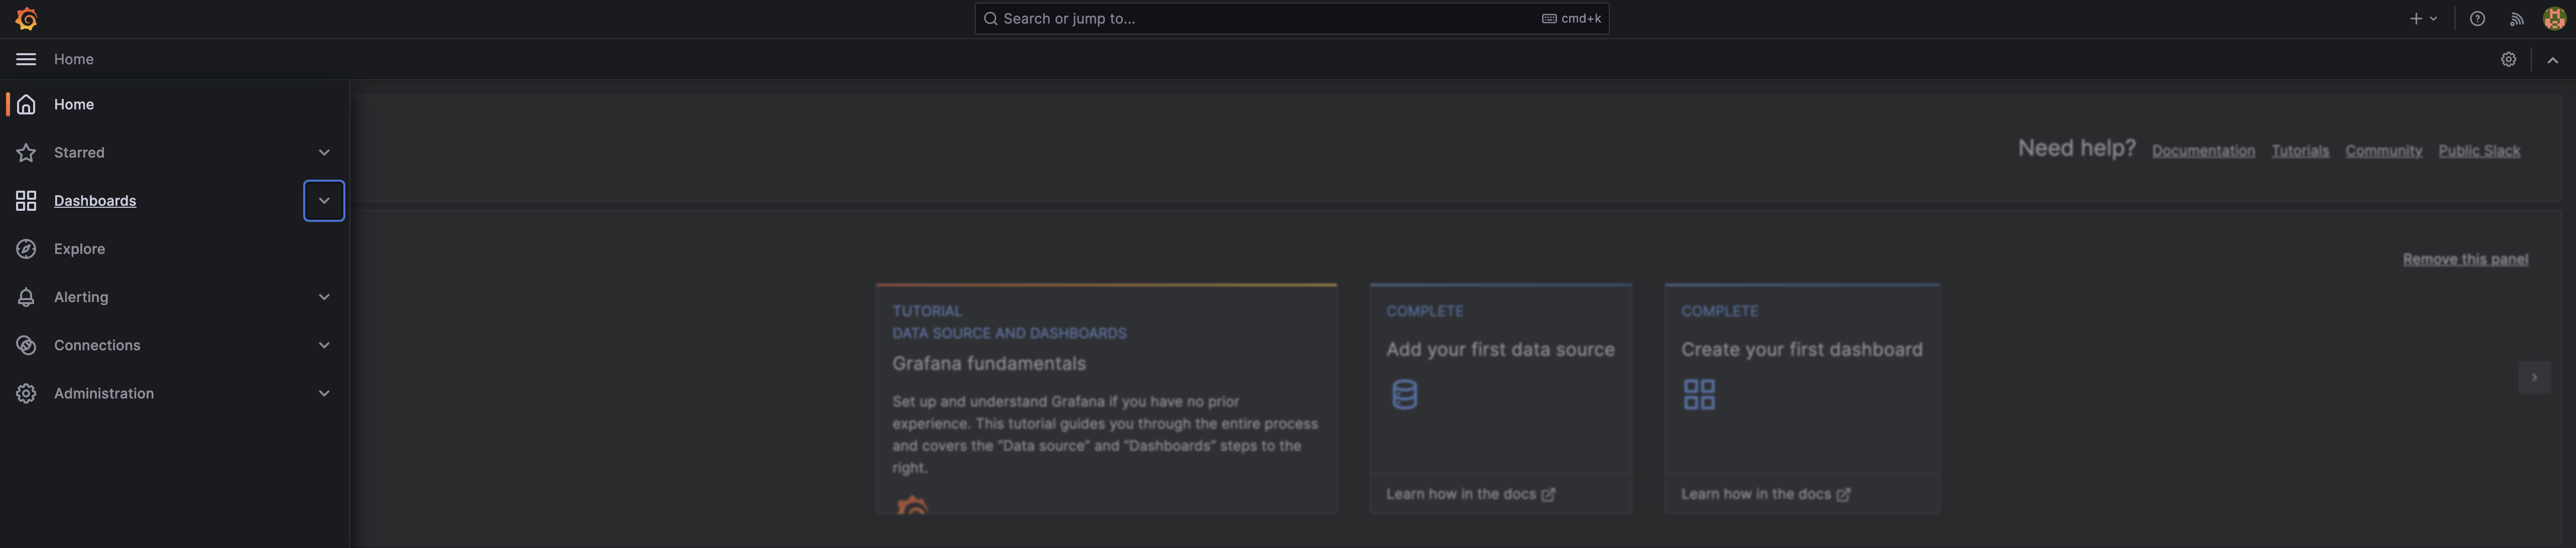
Task: Click the Administration gear icon
Action: click(26, 393)
